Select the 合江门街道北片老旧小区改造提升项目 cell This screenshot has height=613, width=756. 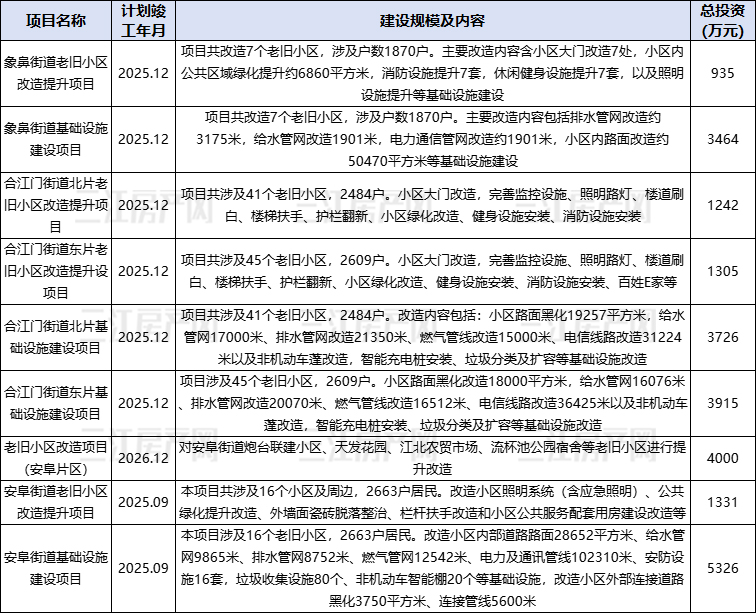point(56,205)
